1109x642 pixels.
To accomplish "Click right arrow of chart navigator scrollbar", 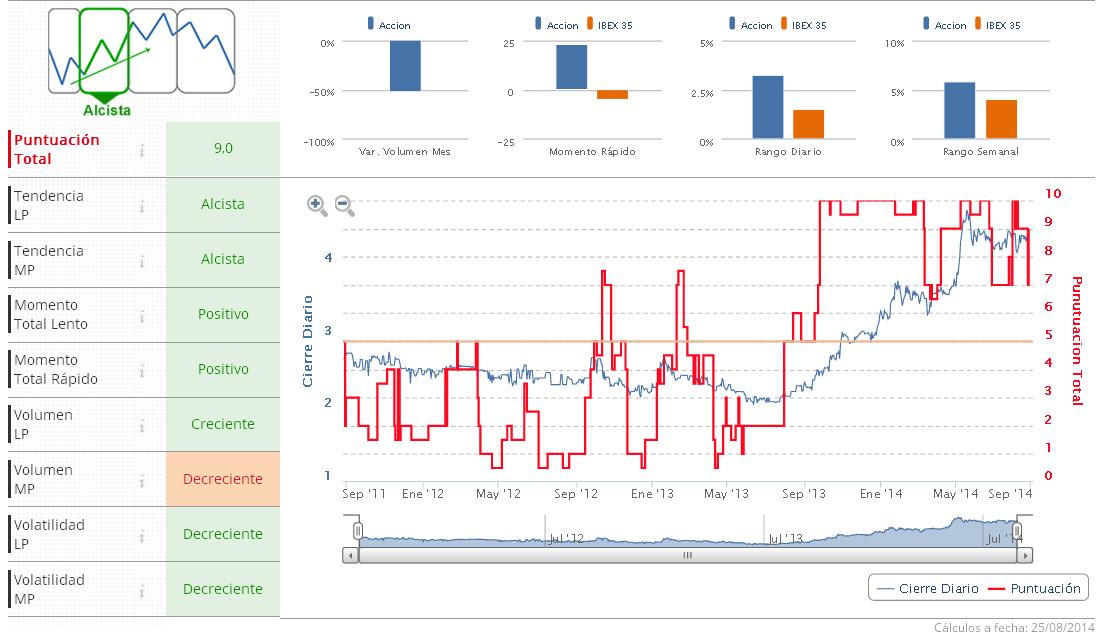I will (x=1025, y=556).
